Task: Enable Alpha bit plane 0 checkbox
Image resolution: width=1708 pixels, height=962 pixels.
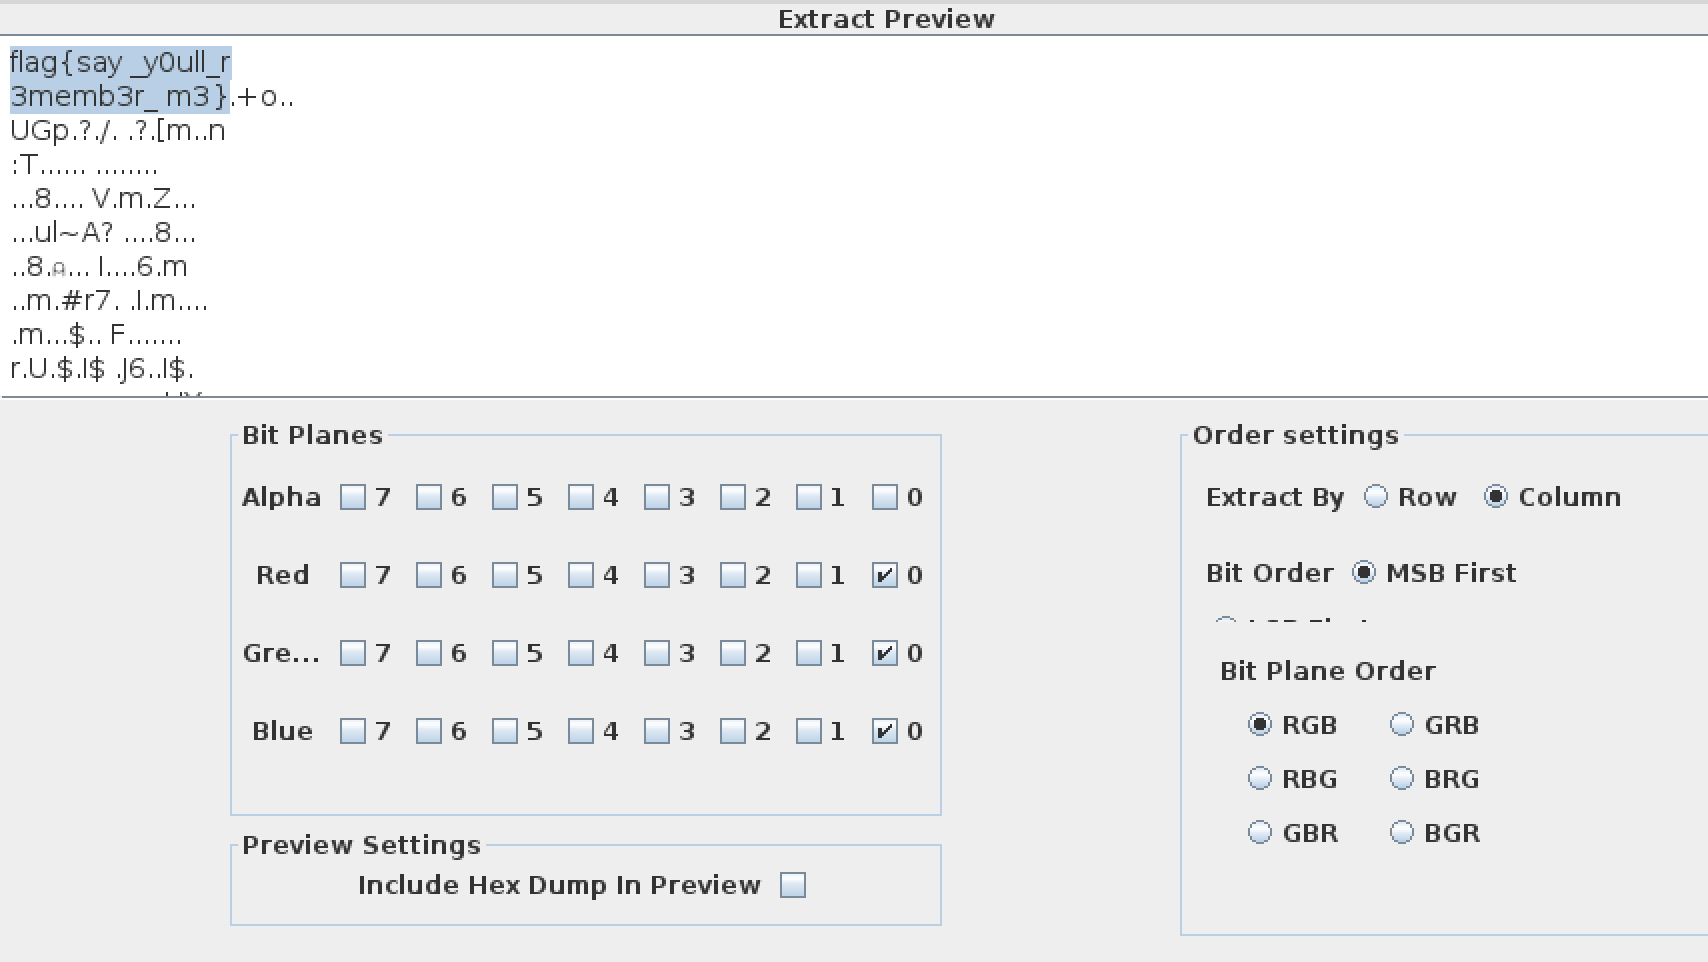Action: [x=885, y=497]
